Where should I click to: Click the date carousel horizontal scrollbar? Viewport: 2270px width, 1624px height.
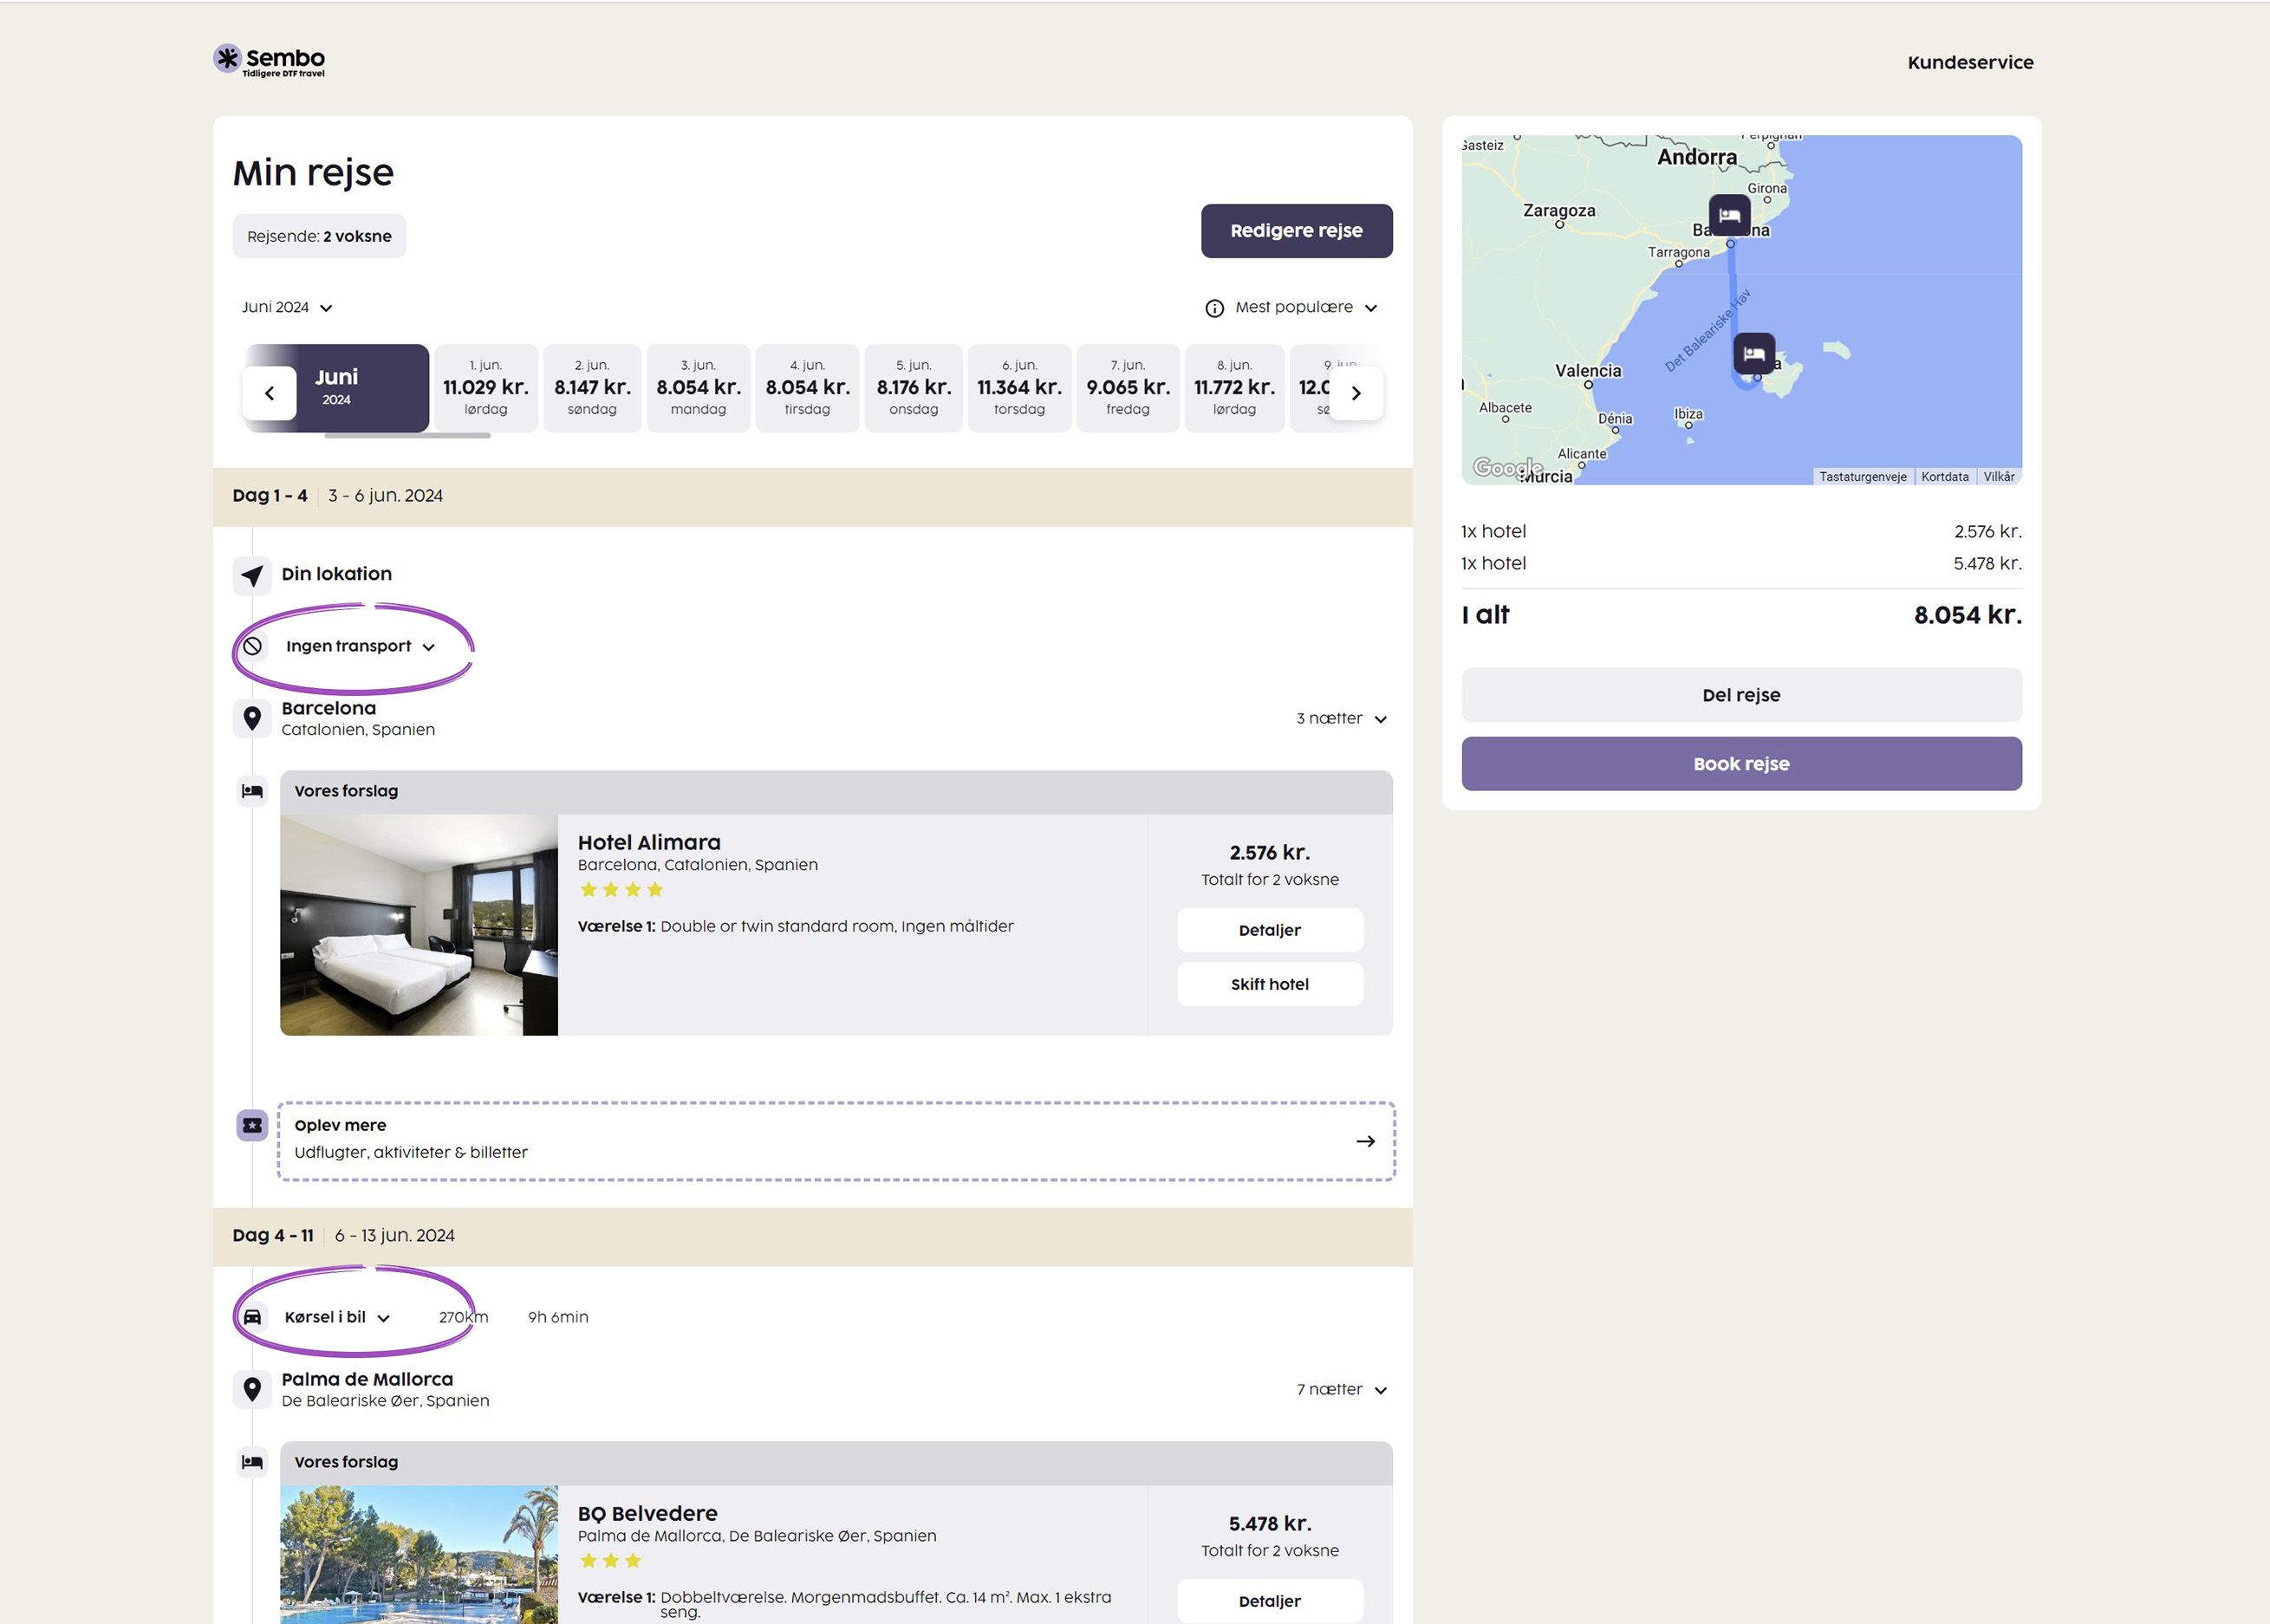coord(407,435)
